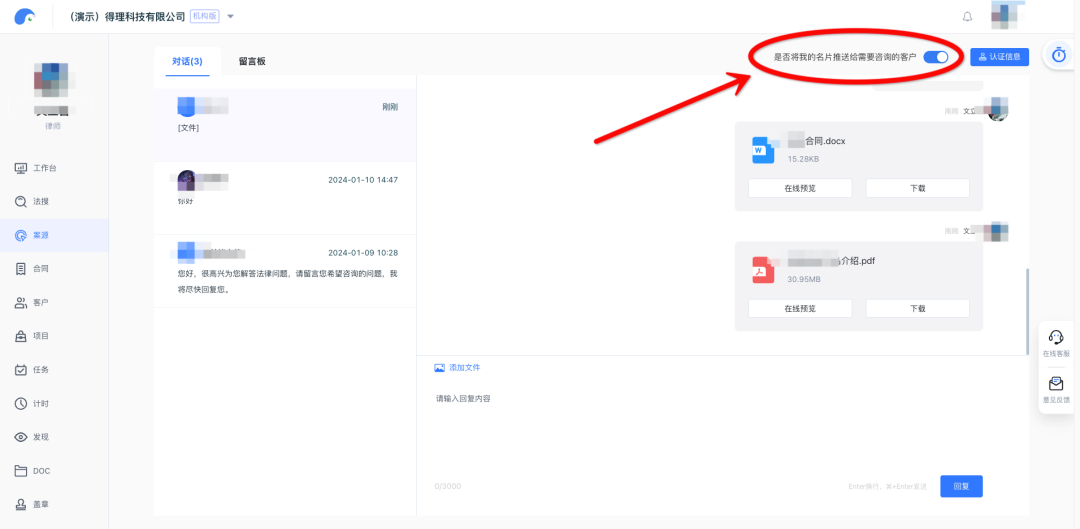The width and height of the screenshot is (1080, 529).
Task: Click 在线预览 for 介绍.pdf
Action: 800,309
